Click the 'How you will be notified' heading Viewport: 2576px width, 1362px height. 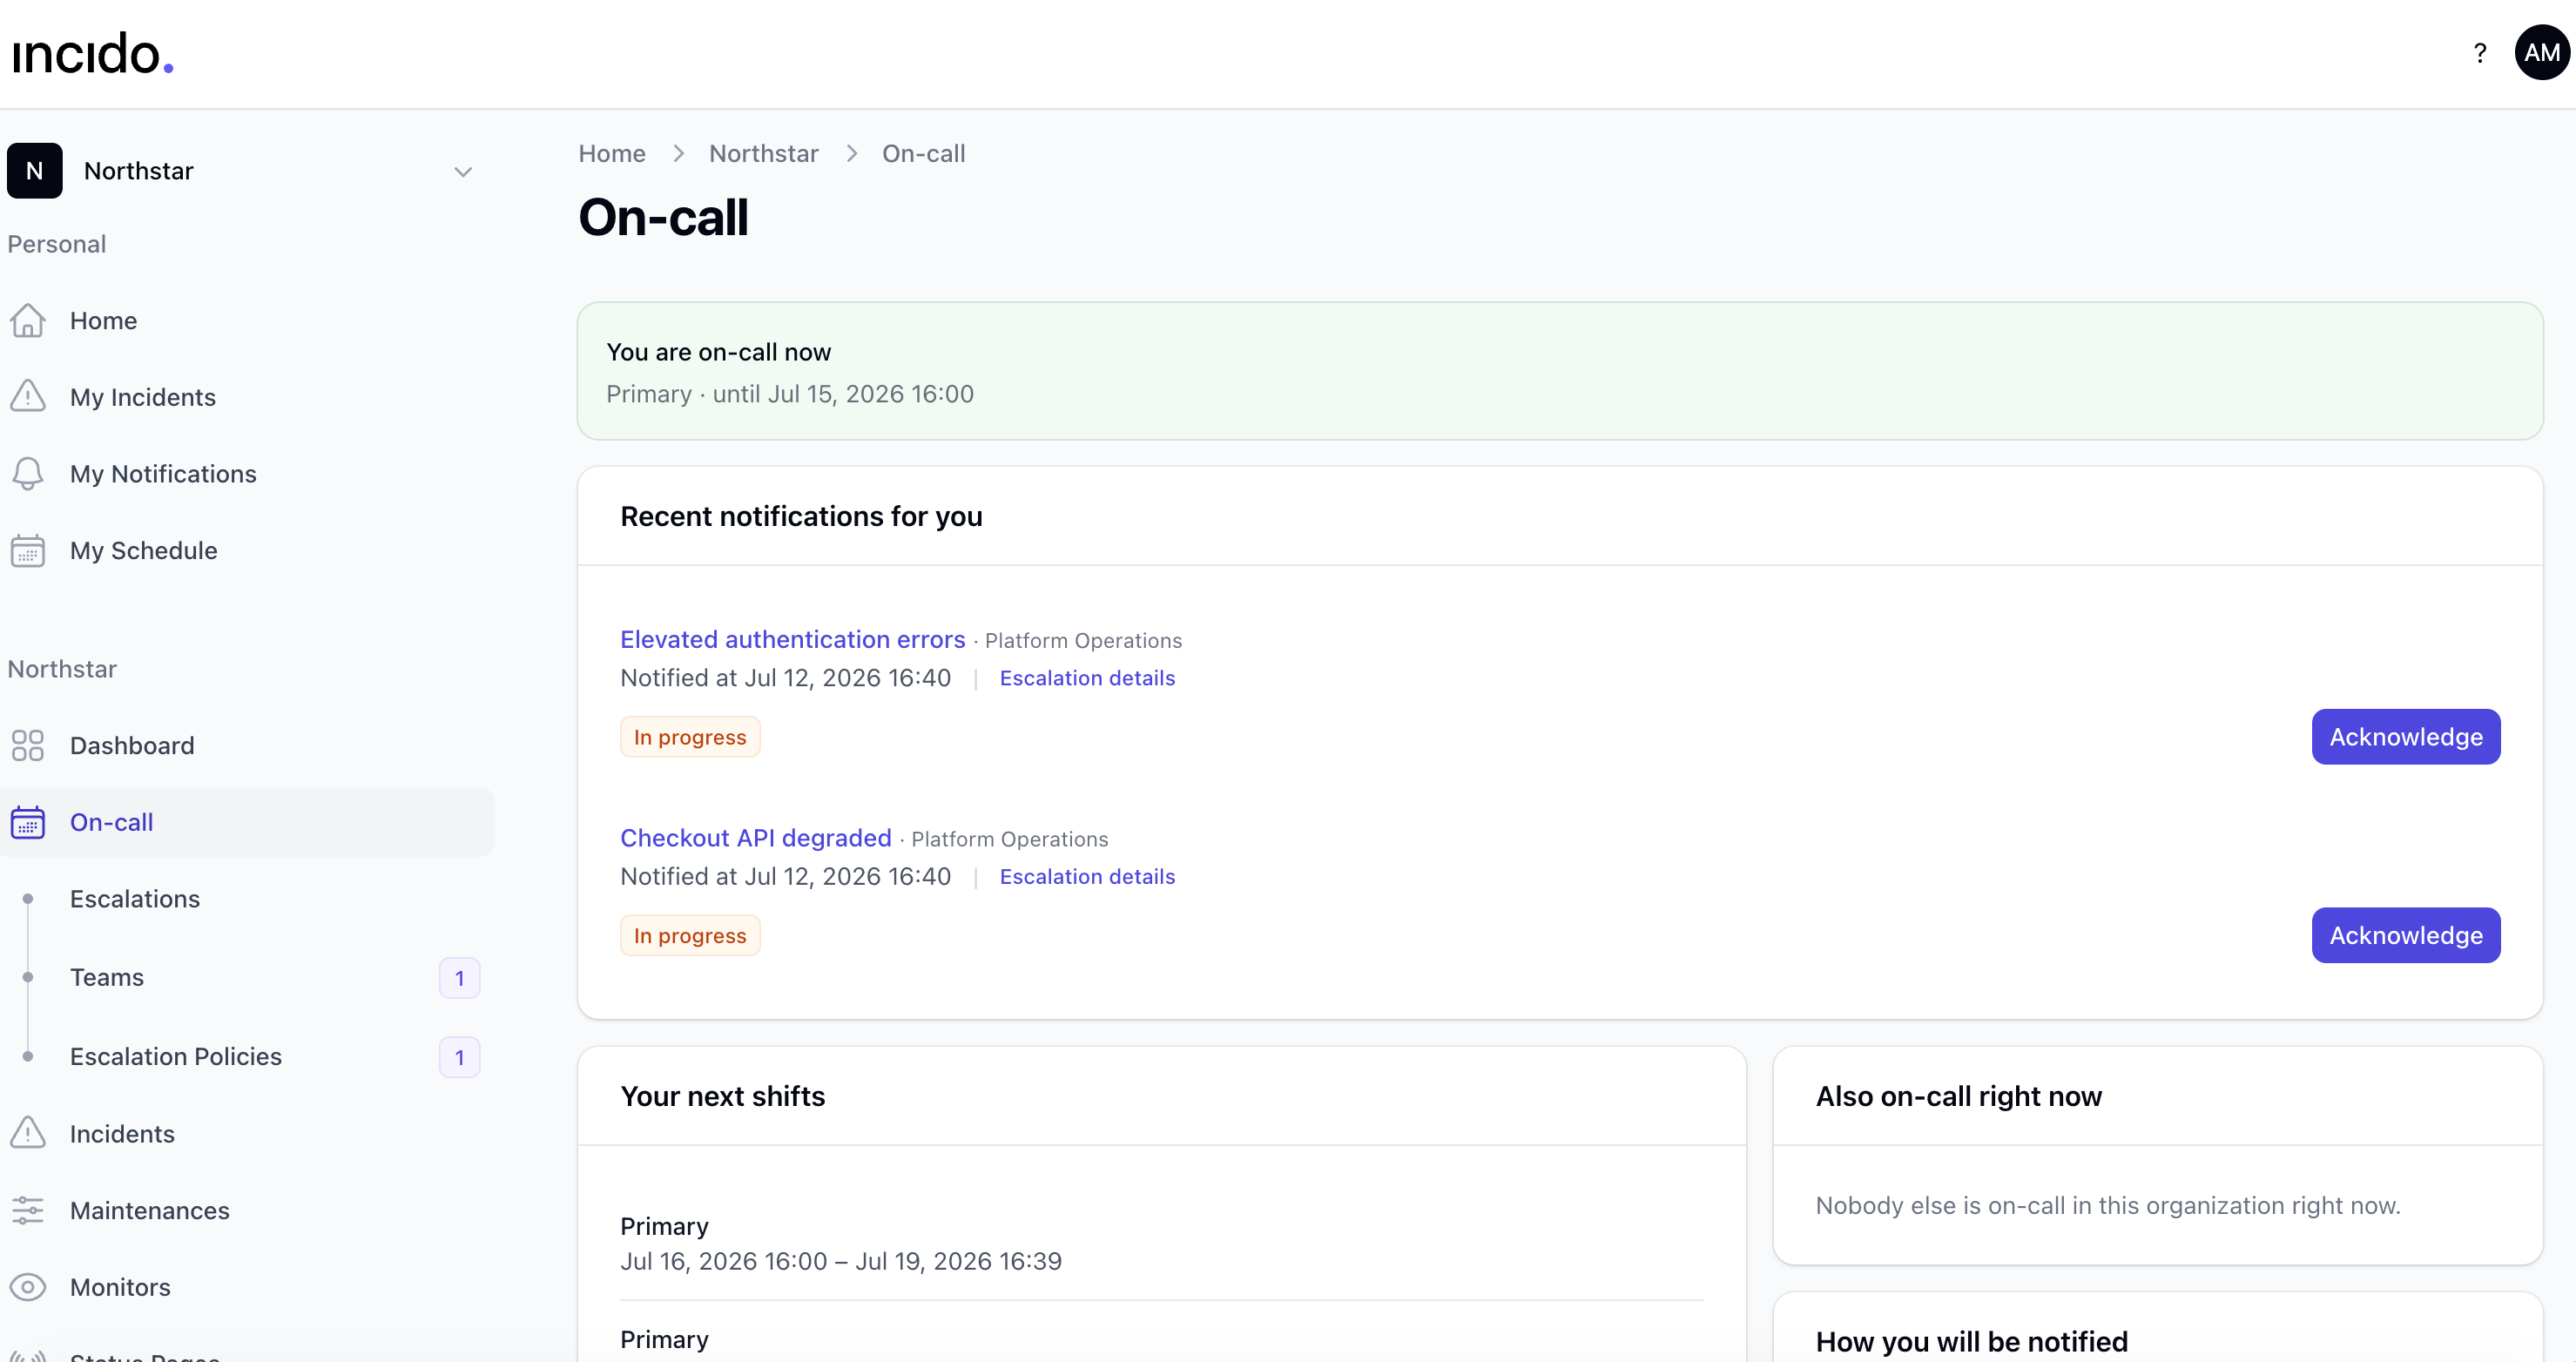(1971, 1342)
